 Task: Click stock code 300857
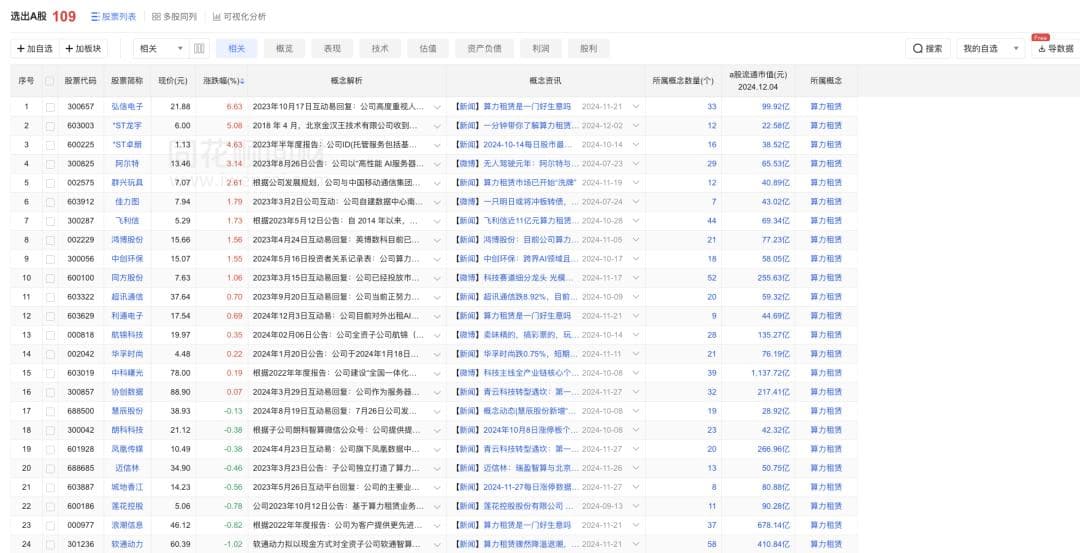click(80, 391)
